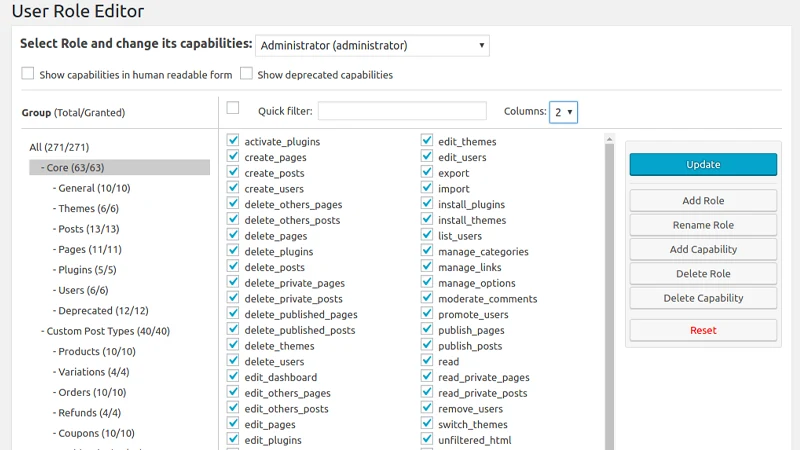Toggle the select-all checkbox beside Quick filter
This screenshot has width=800, height=450.
[233, 108]
